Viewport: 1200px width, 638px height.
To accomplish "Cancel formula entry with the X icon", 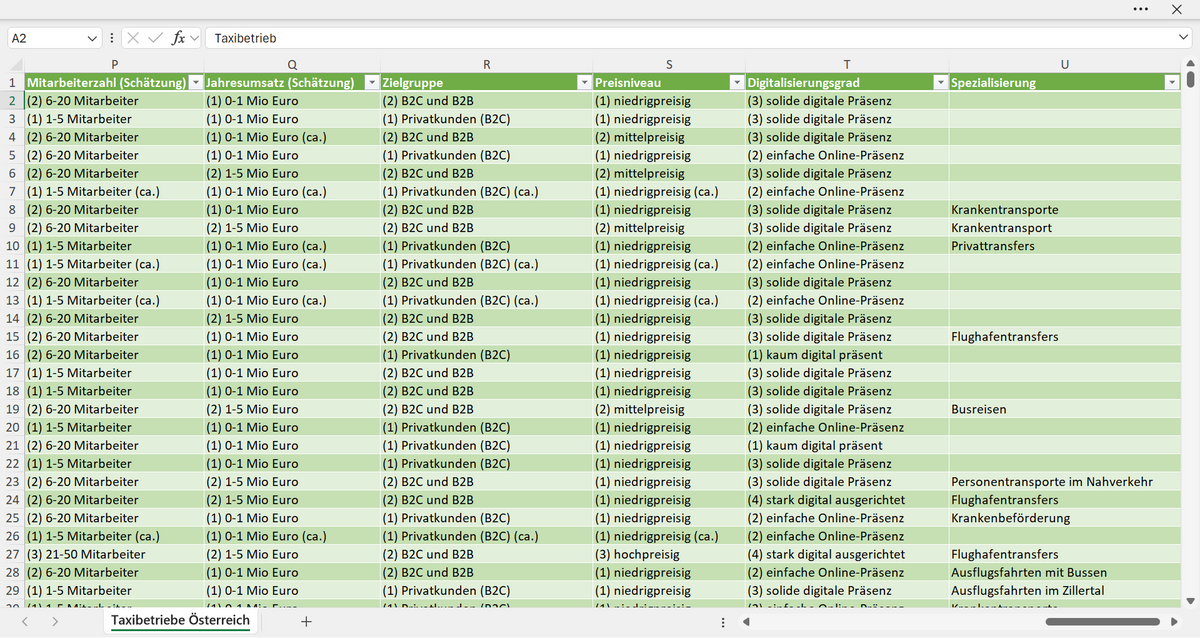I will (x=134, y=38).
